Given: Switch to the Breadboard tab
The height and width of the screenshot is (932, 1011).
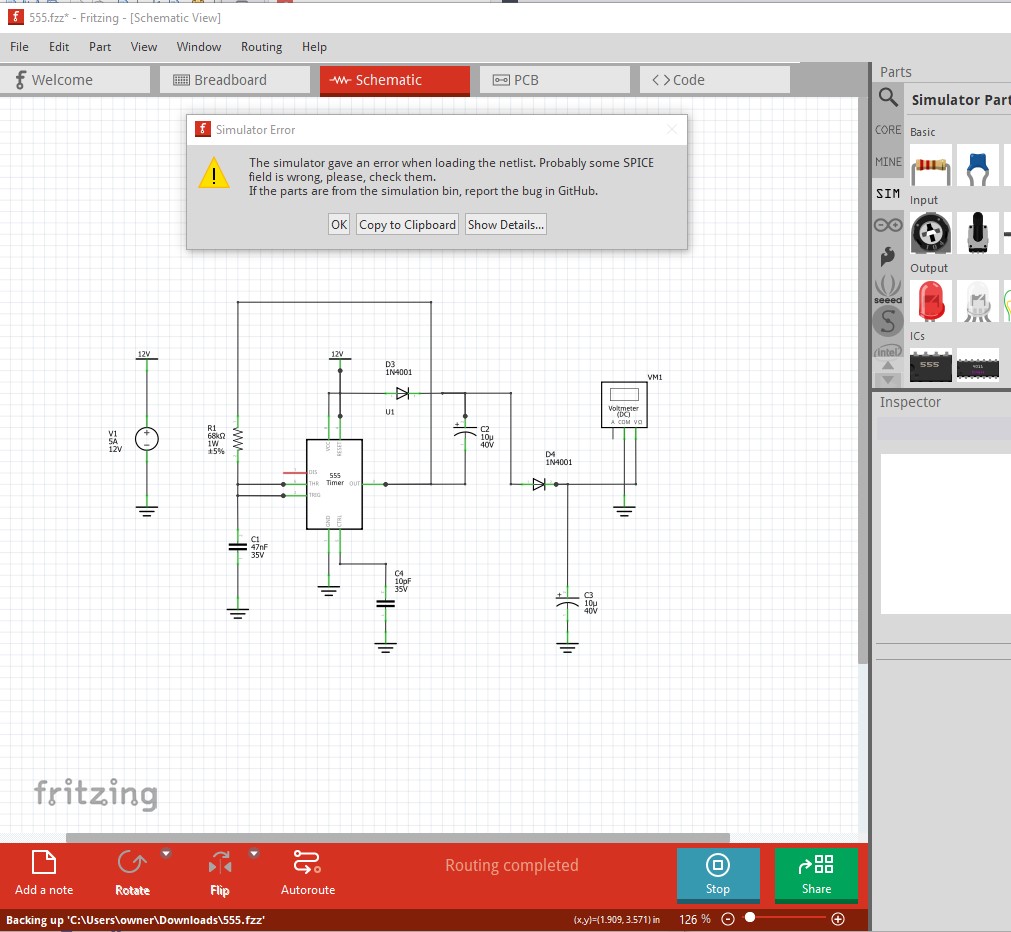Looking at the screenshot, I should (x=235, y=80).
